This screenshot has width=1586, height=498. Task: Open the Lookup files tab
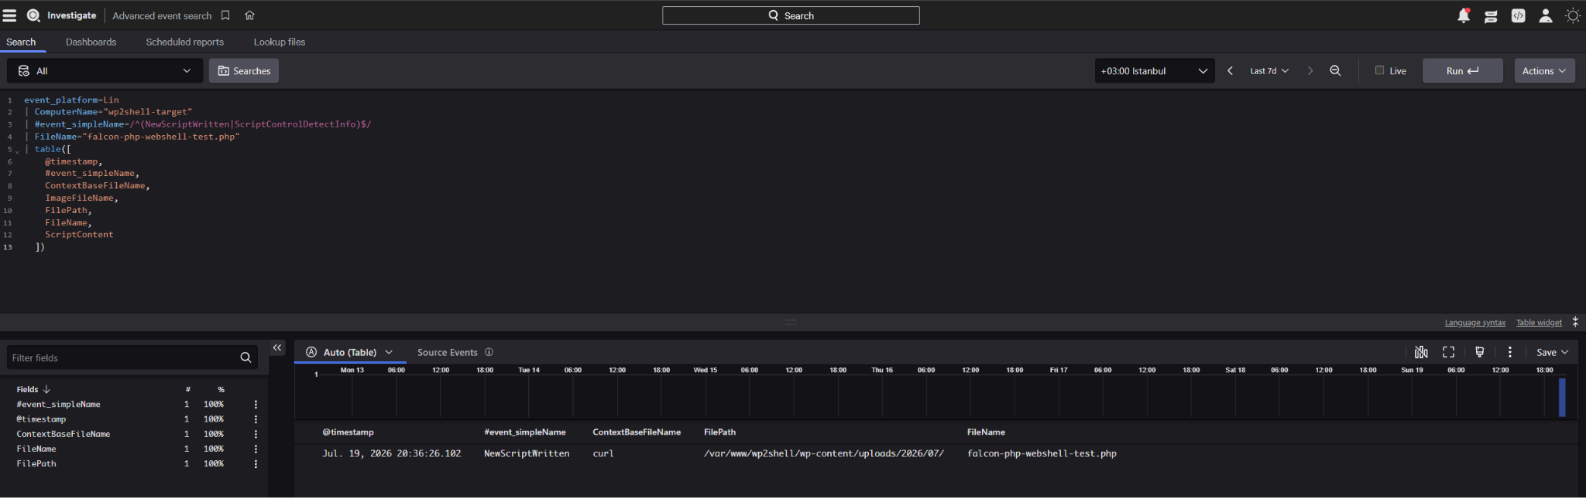[280, 42]
